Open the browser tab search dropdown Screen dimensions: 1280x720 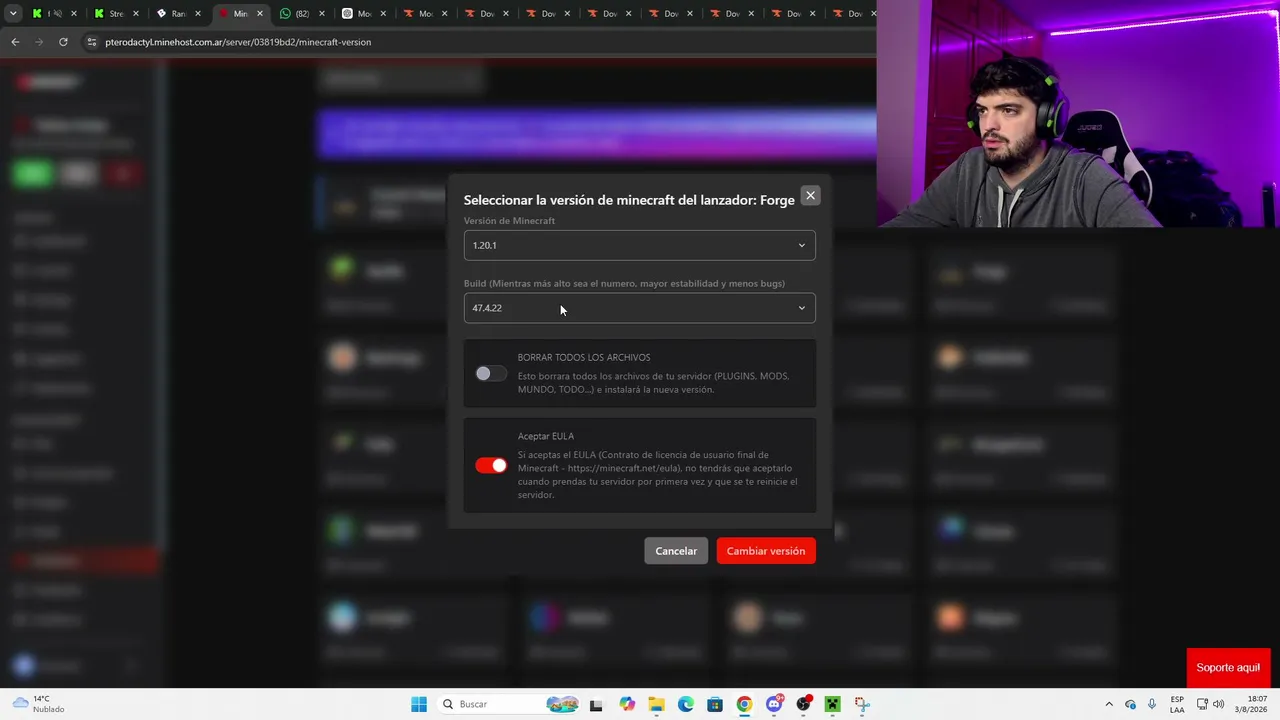[x=13, y=14]
